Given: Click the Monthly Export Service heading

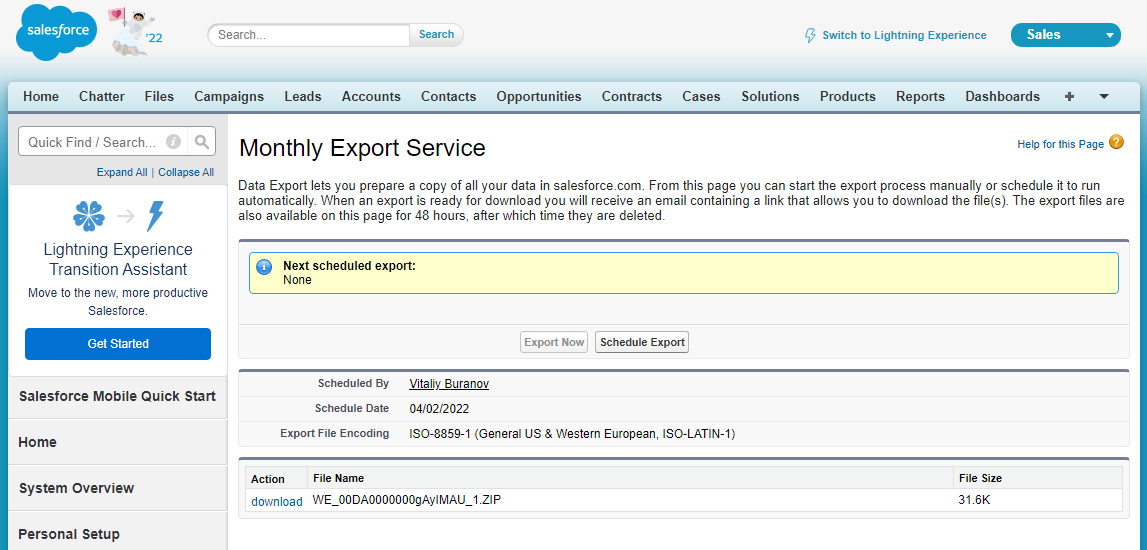Looking at the screenshot, I should tap(362, 148).
